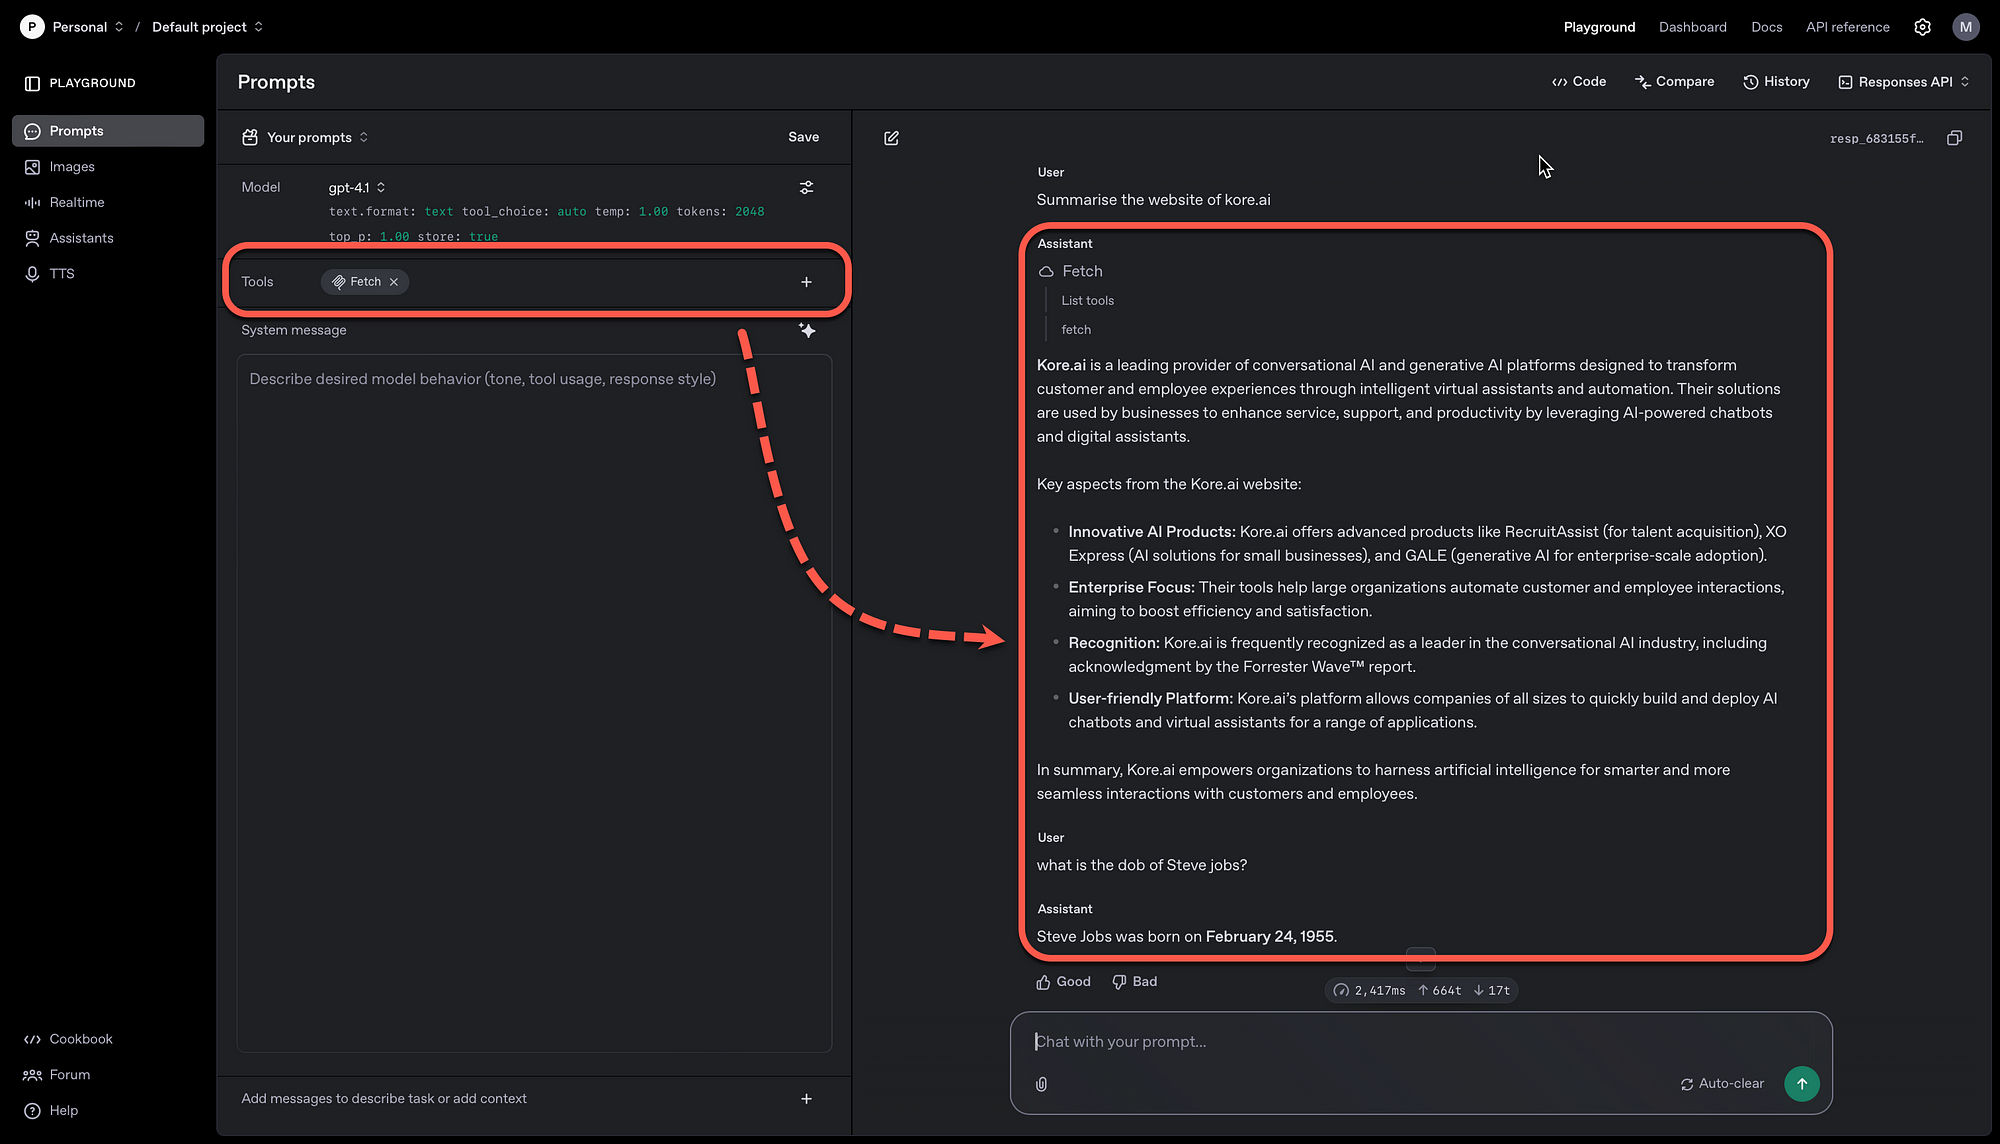
Task: Attach a file using the paperclip icon
Action: click(1041, 1084)
